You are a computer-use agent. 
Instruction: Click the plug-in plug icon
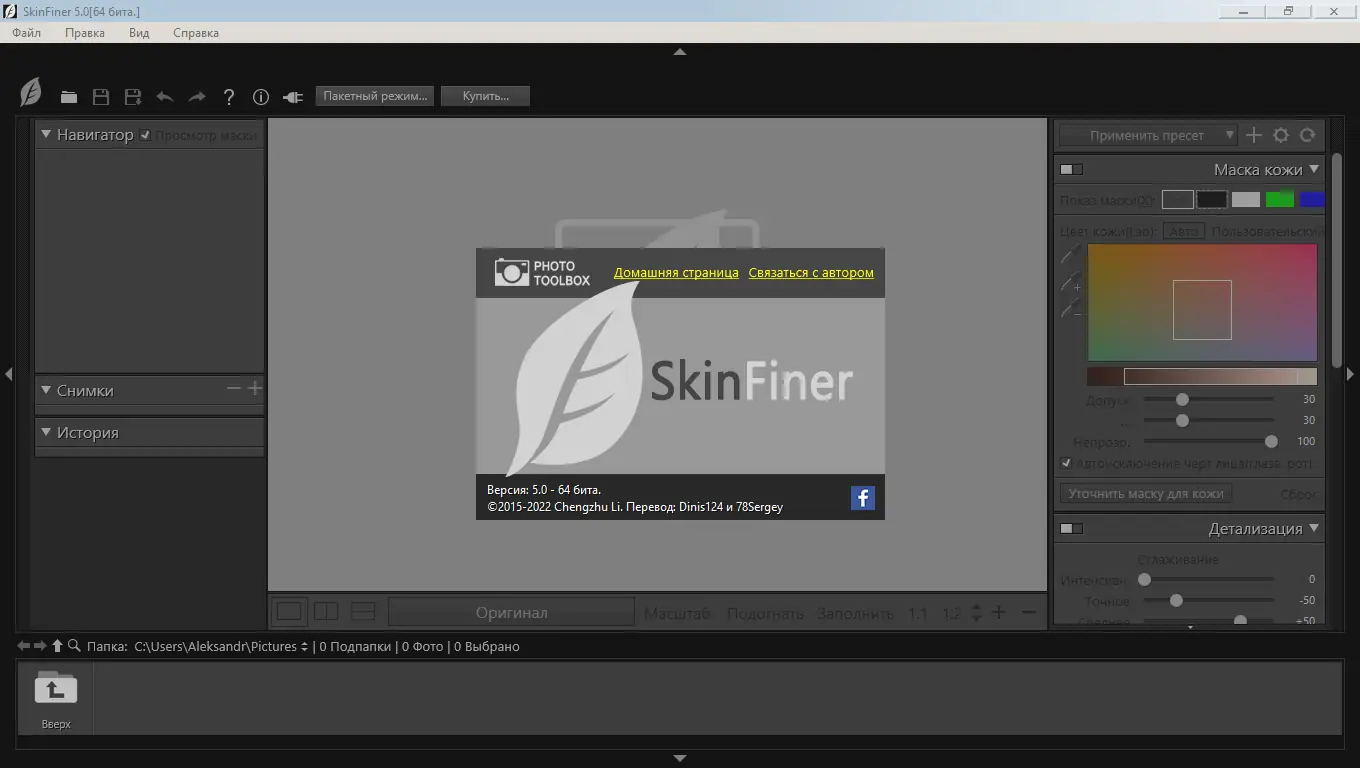293,97
